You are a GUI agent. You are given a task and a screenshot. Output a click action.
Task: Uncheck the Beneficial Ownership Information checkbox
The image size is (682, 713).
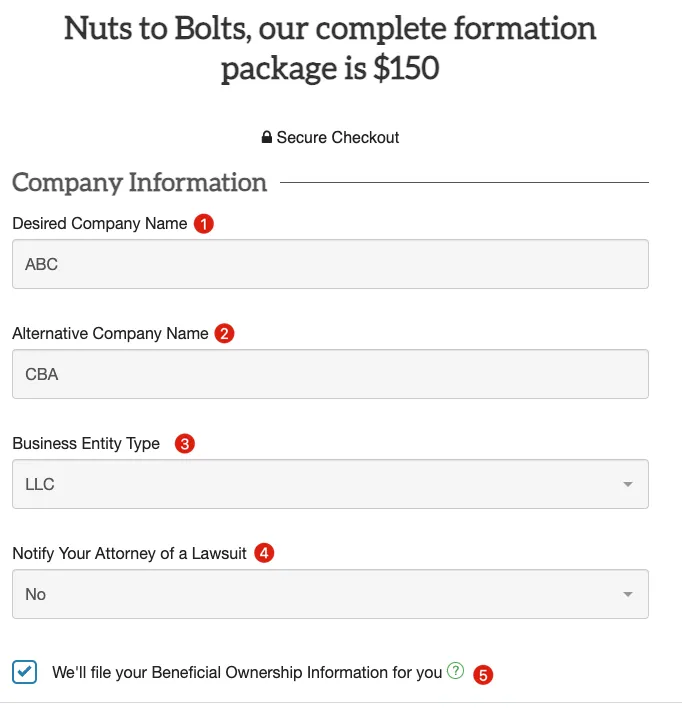pyautogui.click(x=26, y=672)
